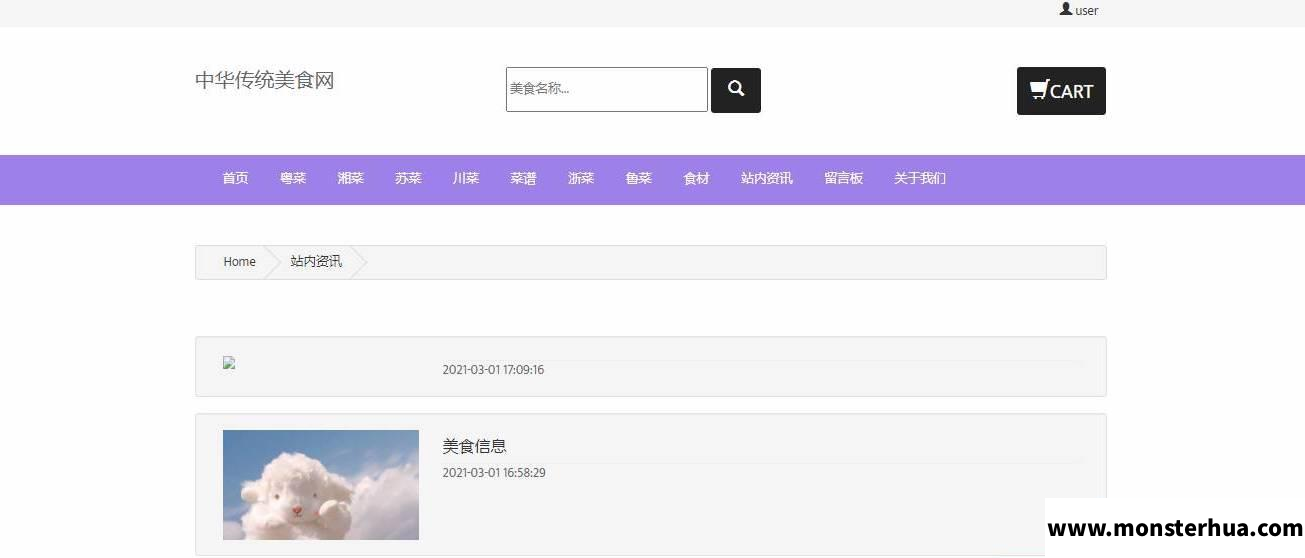The image size is (1305, 558).
Task: Click the Home breadcrumb
Action: (239, 262)
